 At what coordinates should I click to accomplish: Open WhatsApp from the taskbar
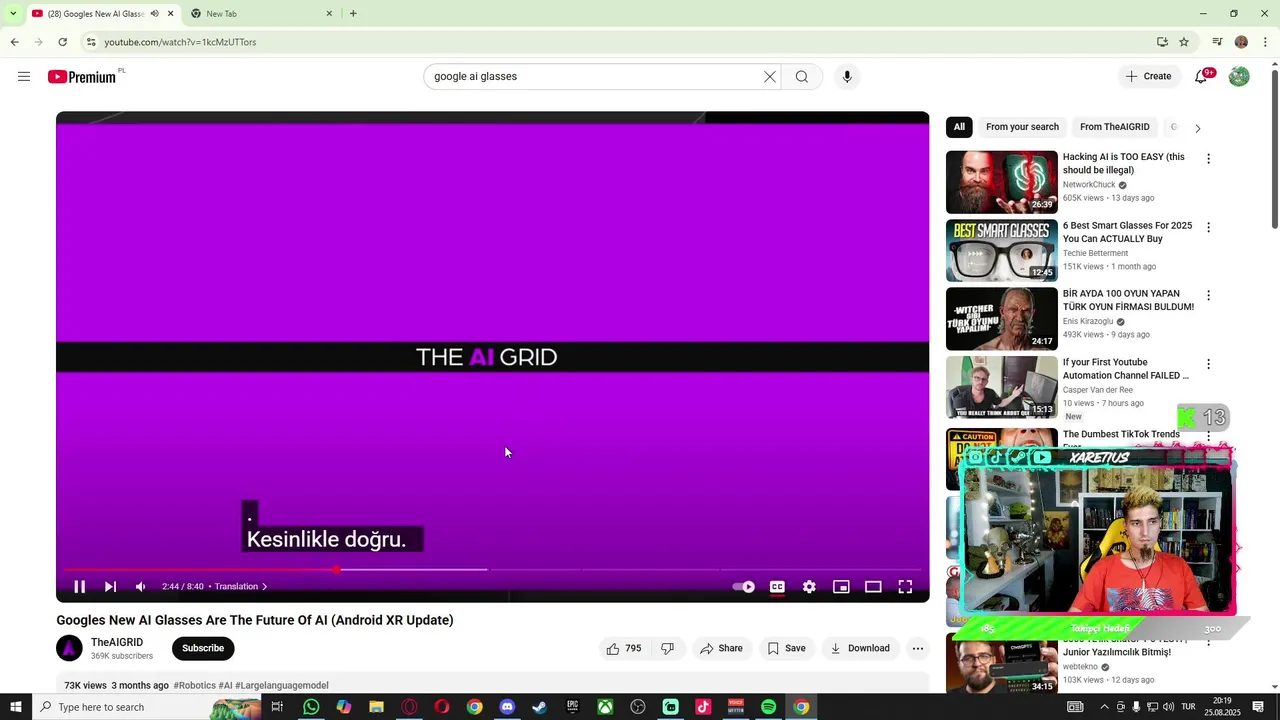(x=311, y=707)
